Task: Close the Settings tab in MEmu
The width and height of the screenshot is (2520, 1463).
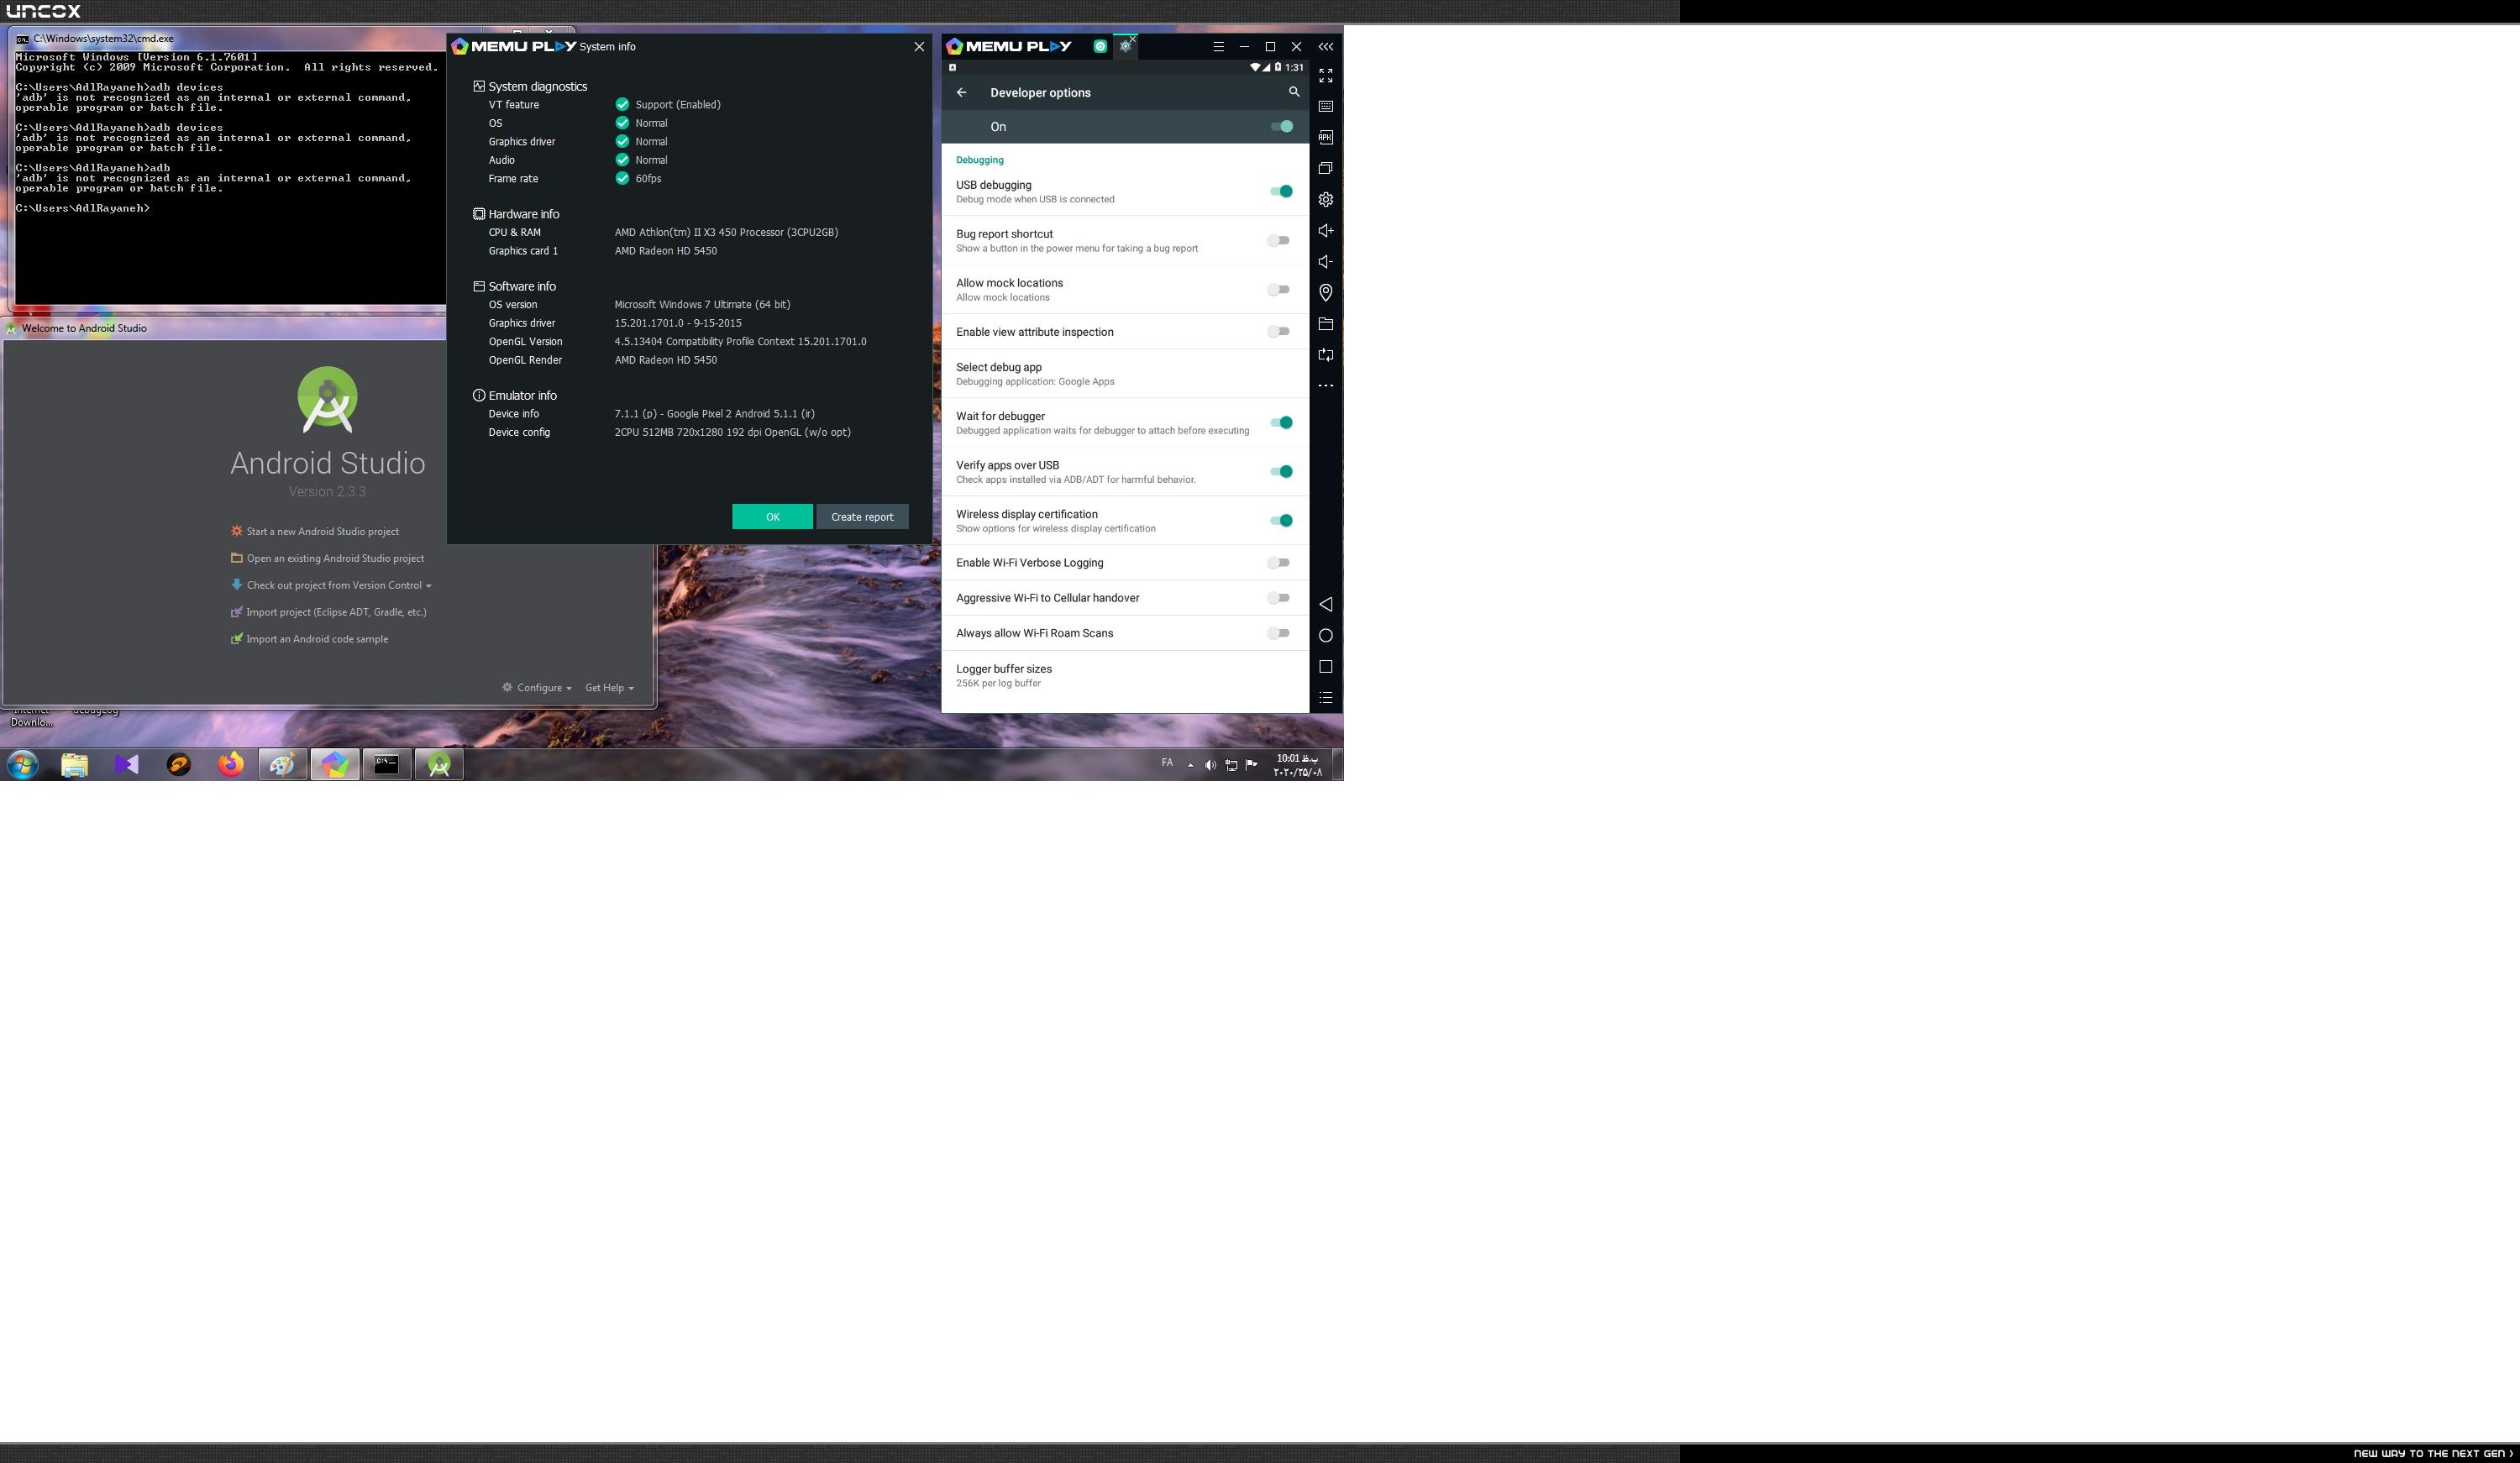Action: (1133, 39)
